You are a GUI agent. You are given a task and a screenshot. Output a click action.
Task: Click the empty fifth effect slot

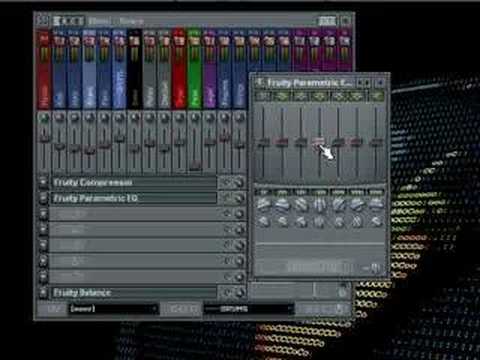(x=133, y=245)
